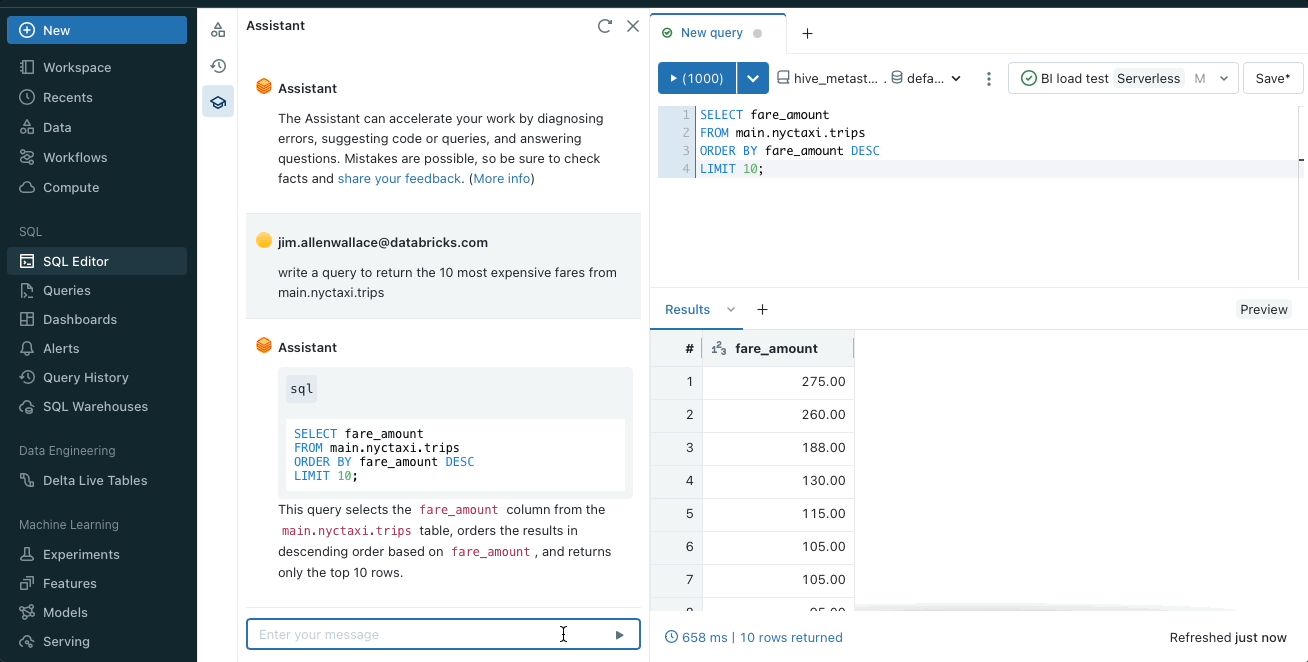1308x662 pixels.
Task: Switch to the New query tab
Action: tap(711, 33)
